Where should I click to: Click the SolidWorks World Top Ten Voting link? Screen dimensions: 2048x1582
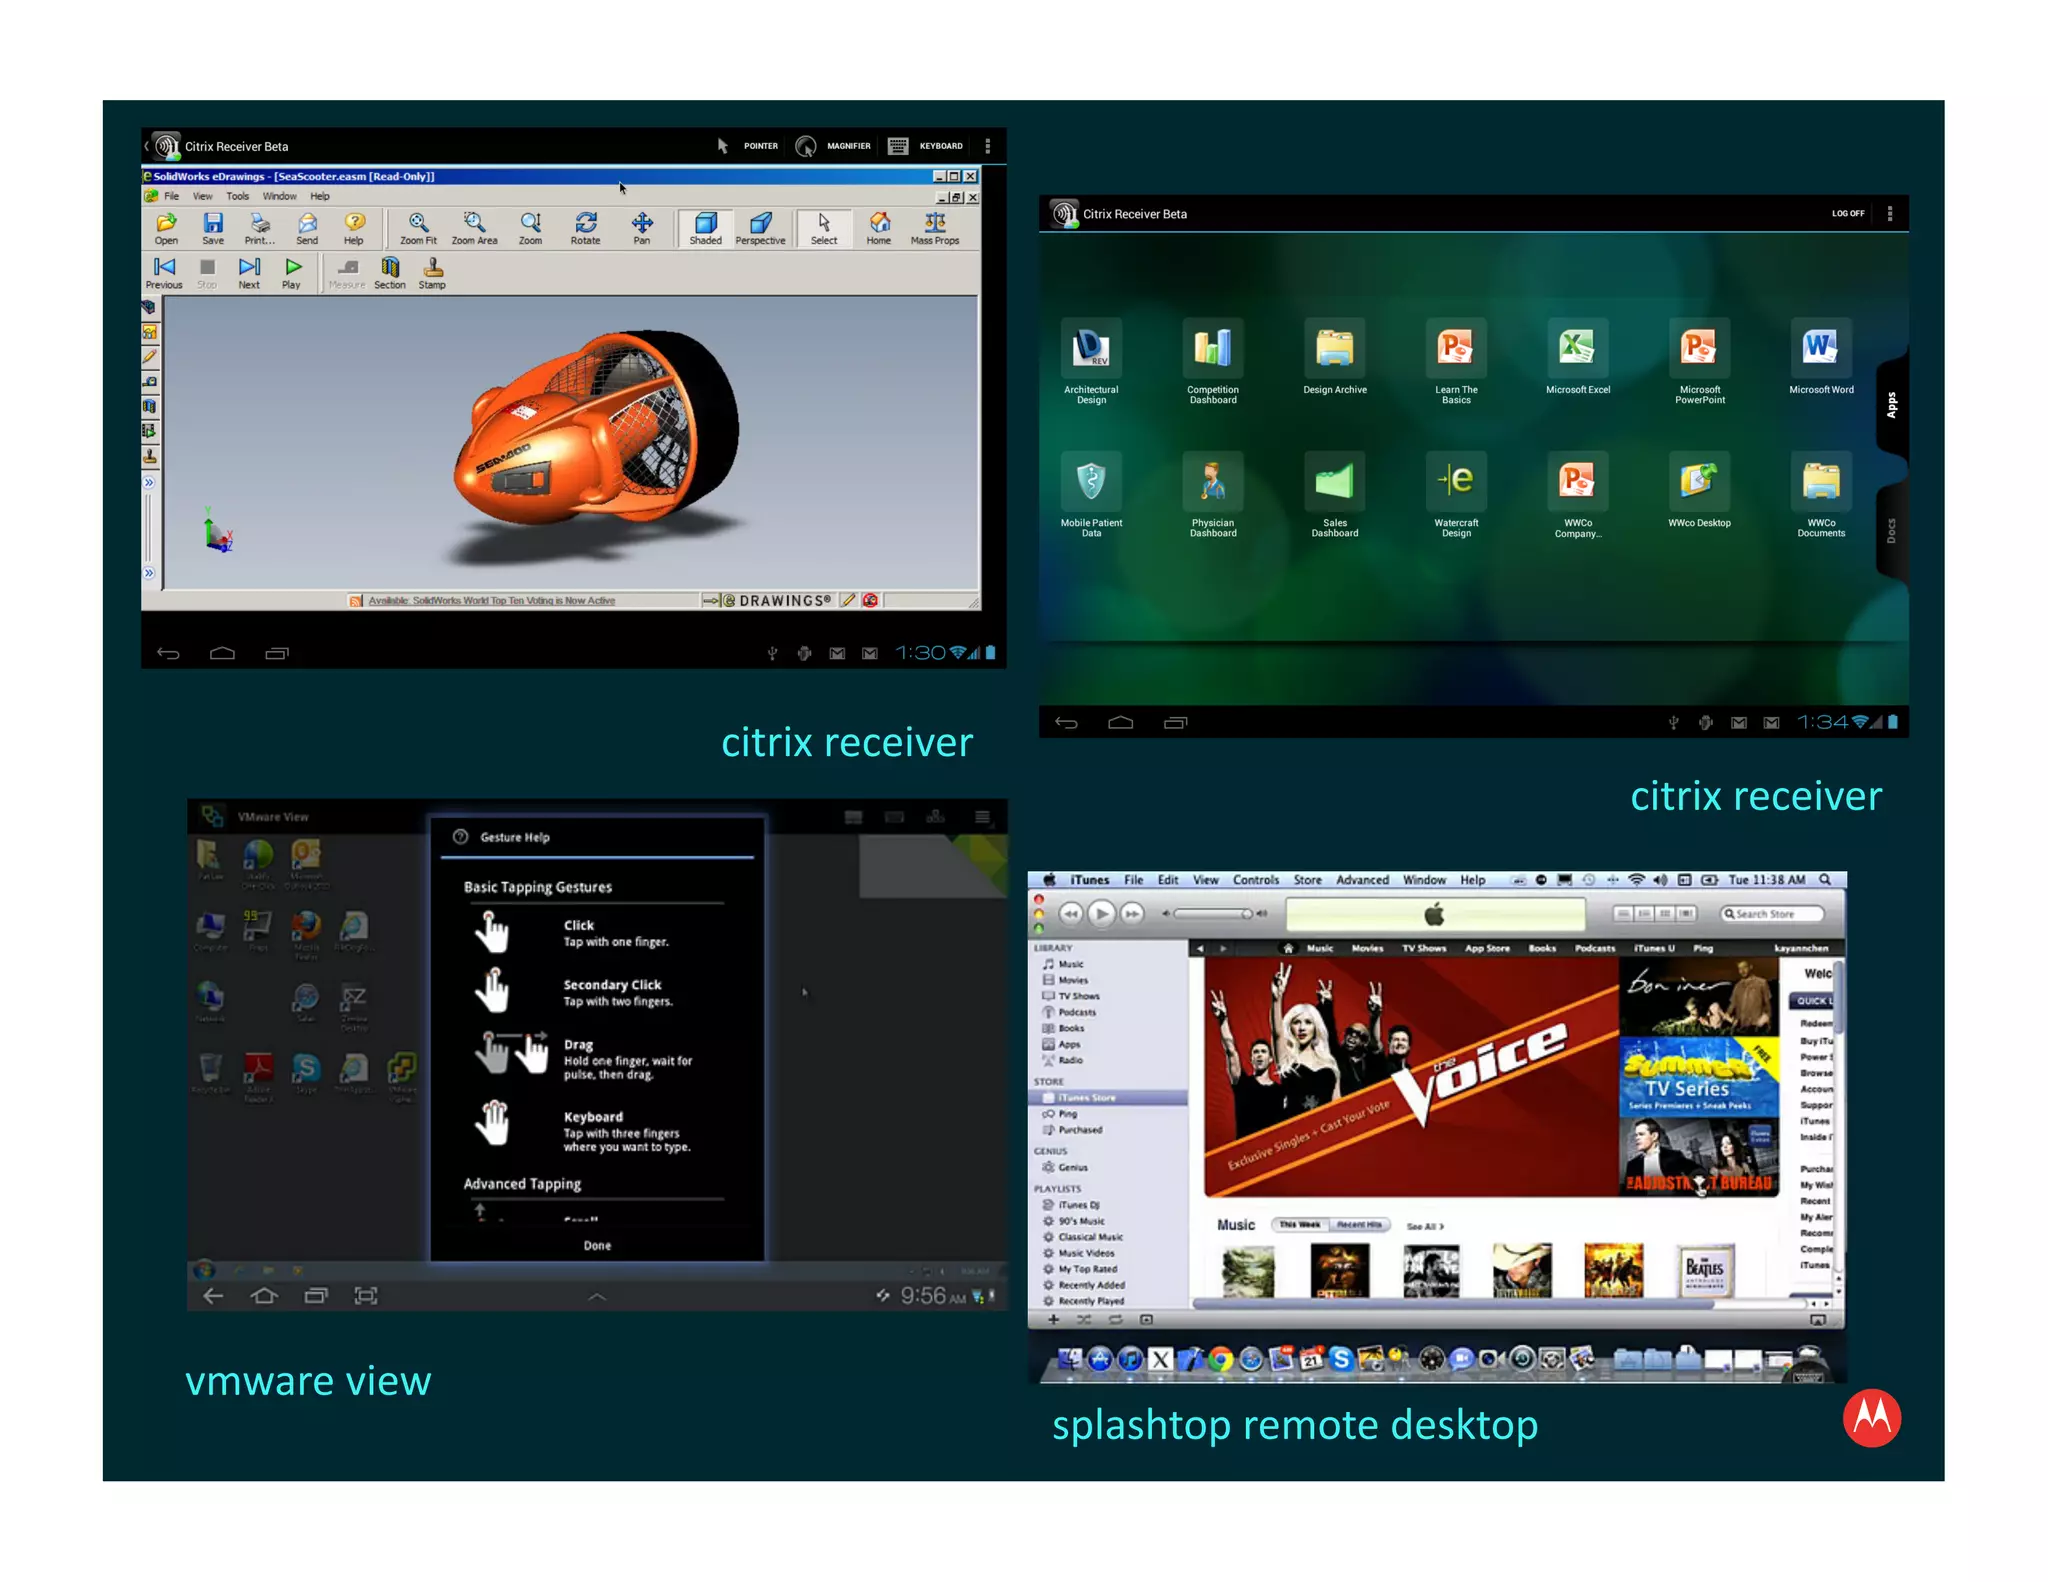point(491,601)
